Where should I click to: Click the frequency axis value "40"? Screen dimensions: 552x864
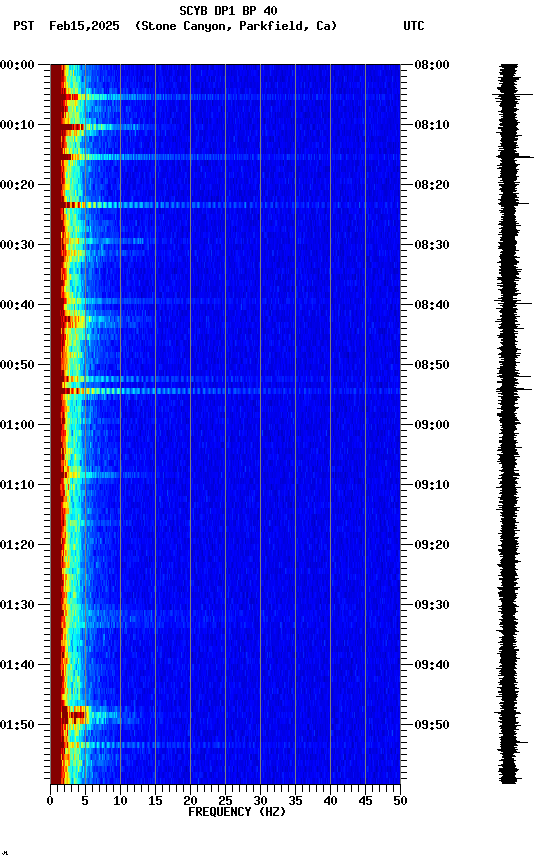click(x=330, y=801)
